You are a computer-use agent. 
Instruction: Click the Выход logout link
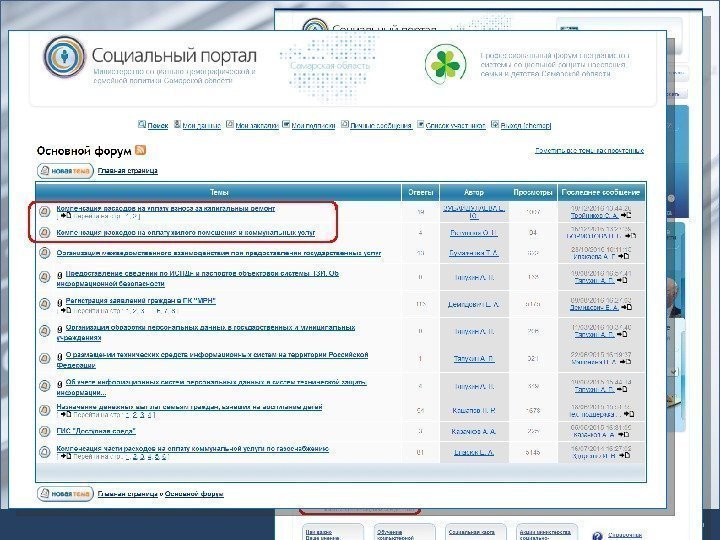click(526, 125)
